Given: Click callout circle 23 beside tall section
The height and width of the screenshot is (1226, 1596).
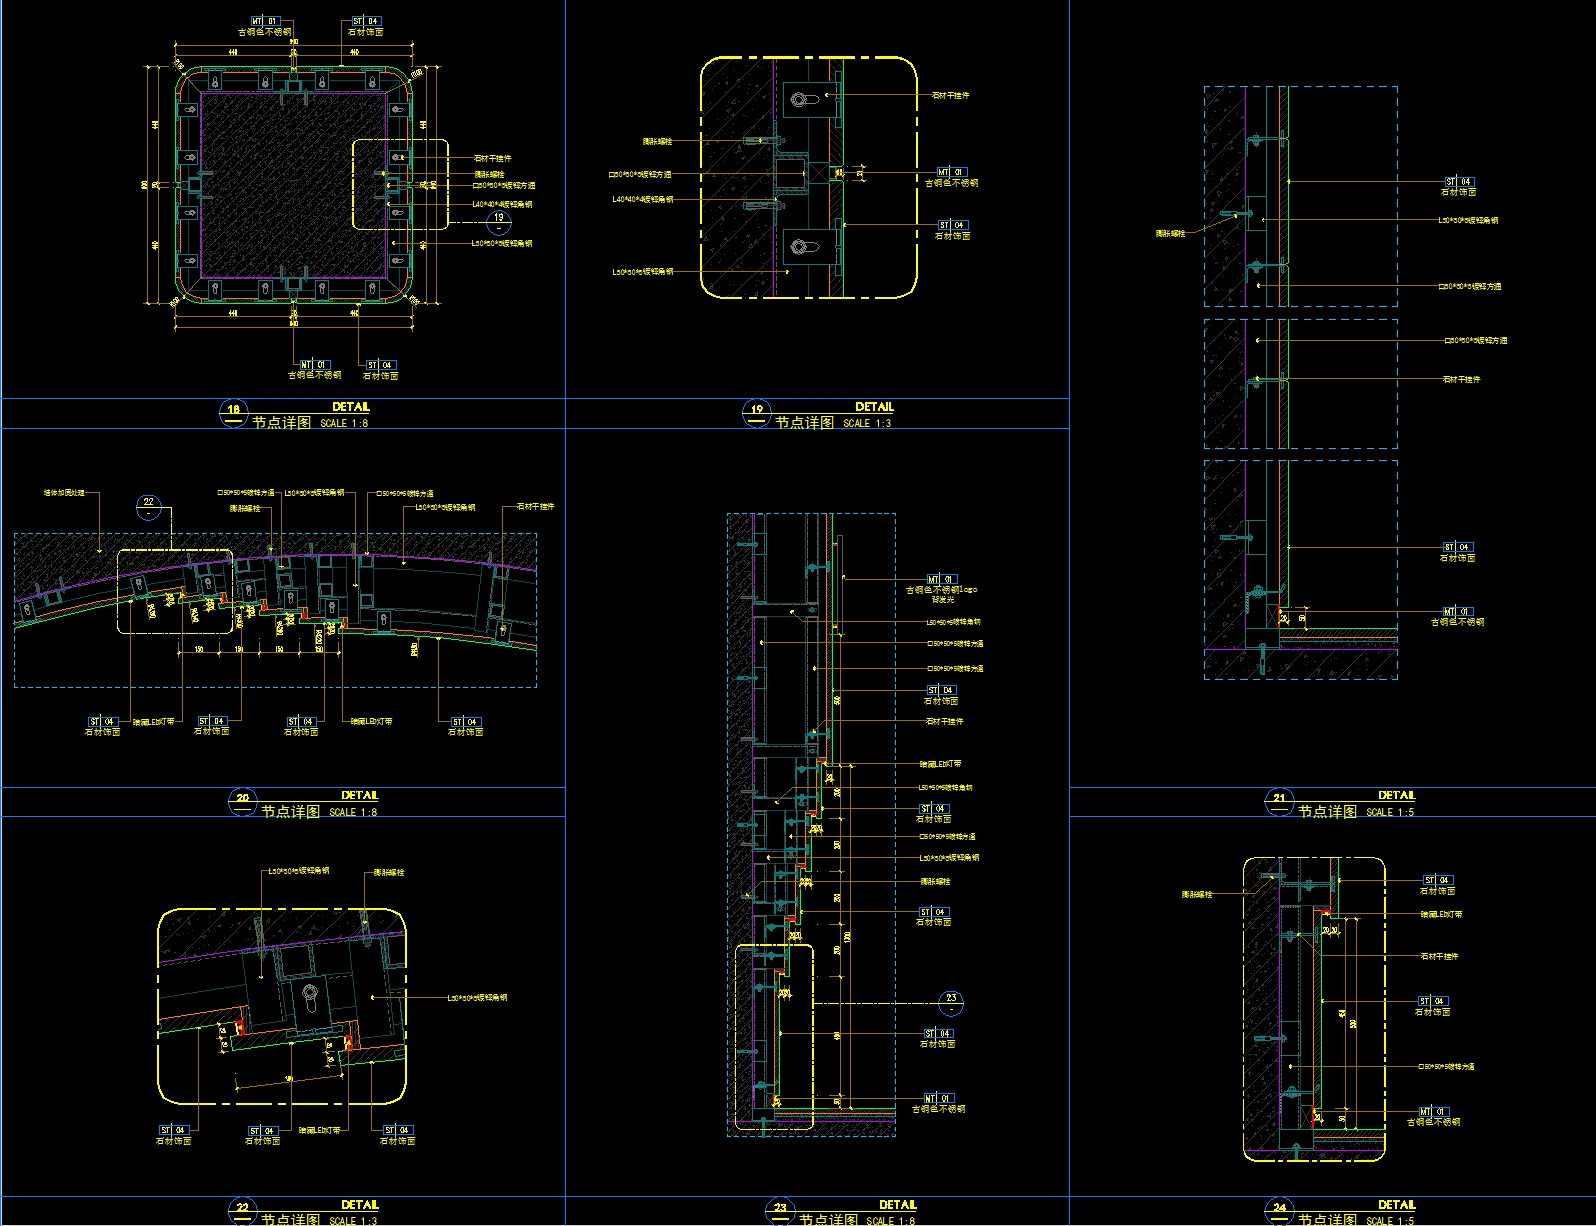Looking at the screenshot, I should coord(951,1003).
